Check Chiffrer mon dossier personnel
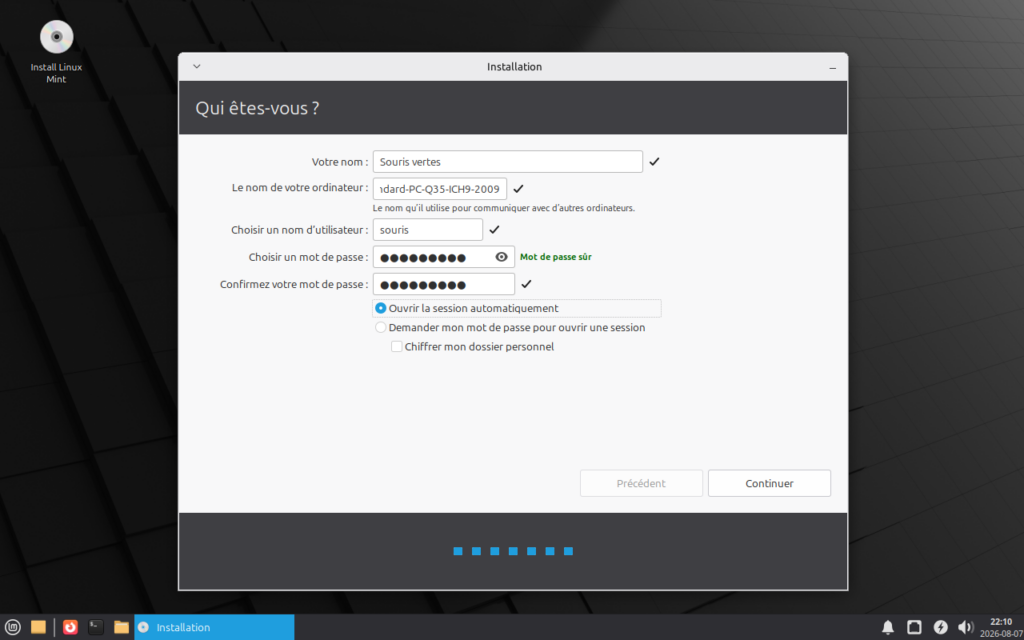1024x640 pixels. pos(472,347)
